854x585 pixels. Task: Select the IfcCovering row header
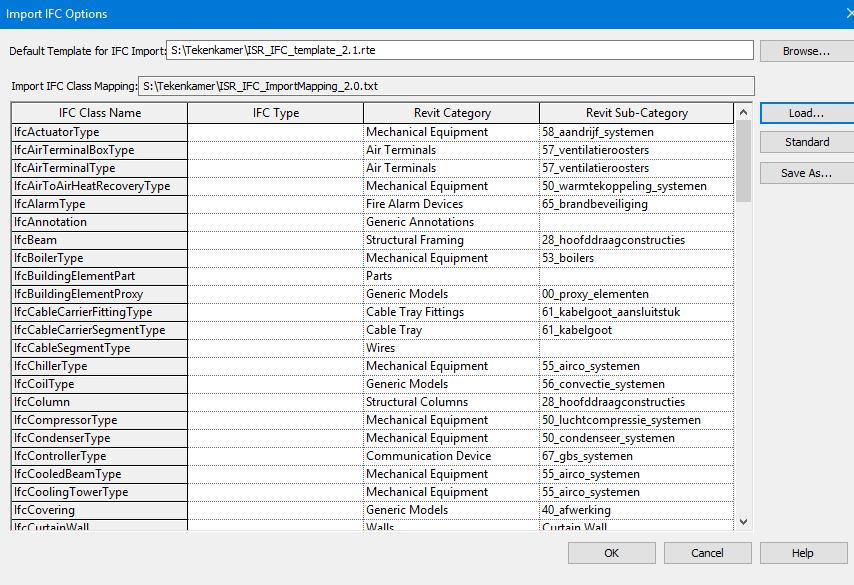click(x=100, y=509)
